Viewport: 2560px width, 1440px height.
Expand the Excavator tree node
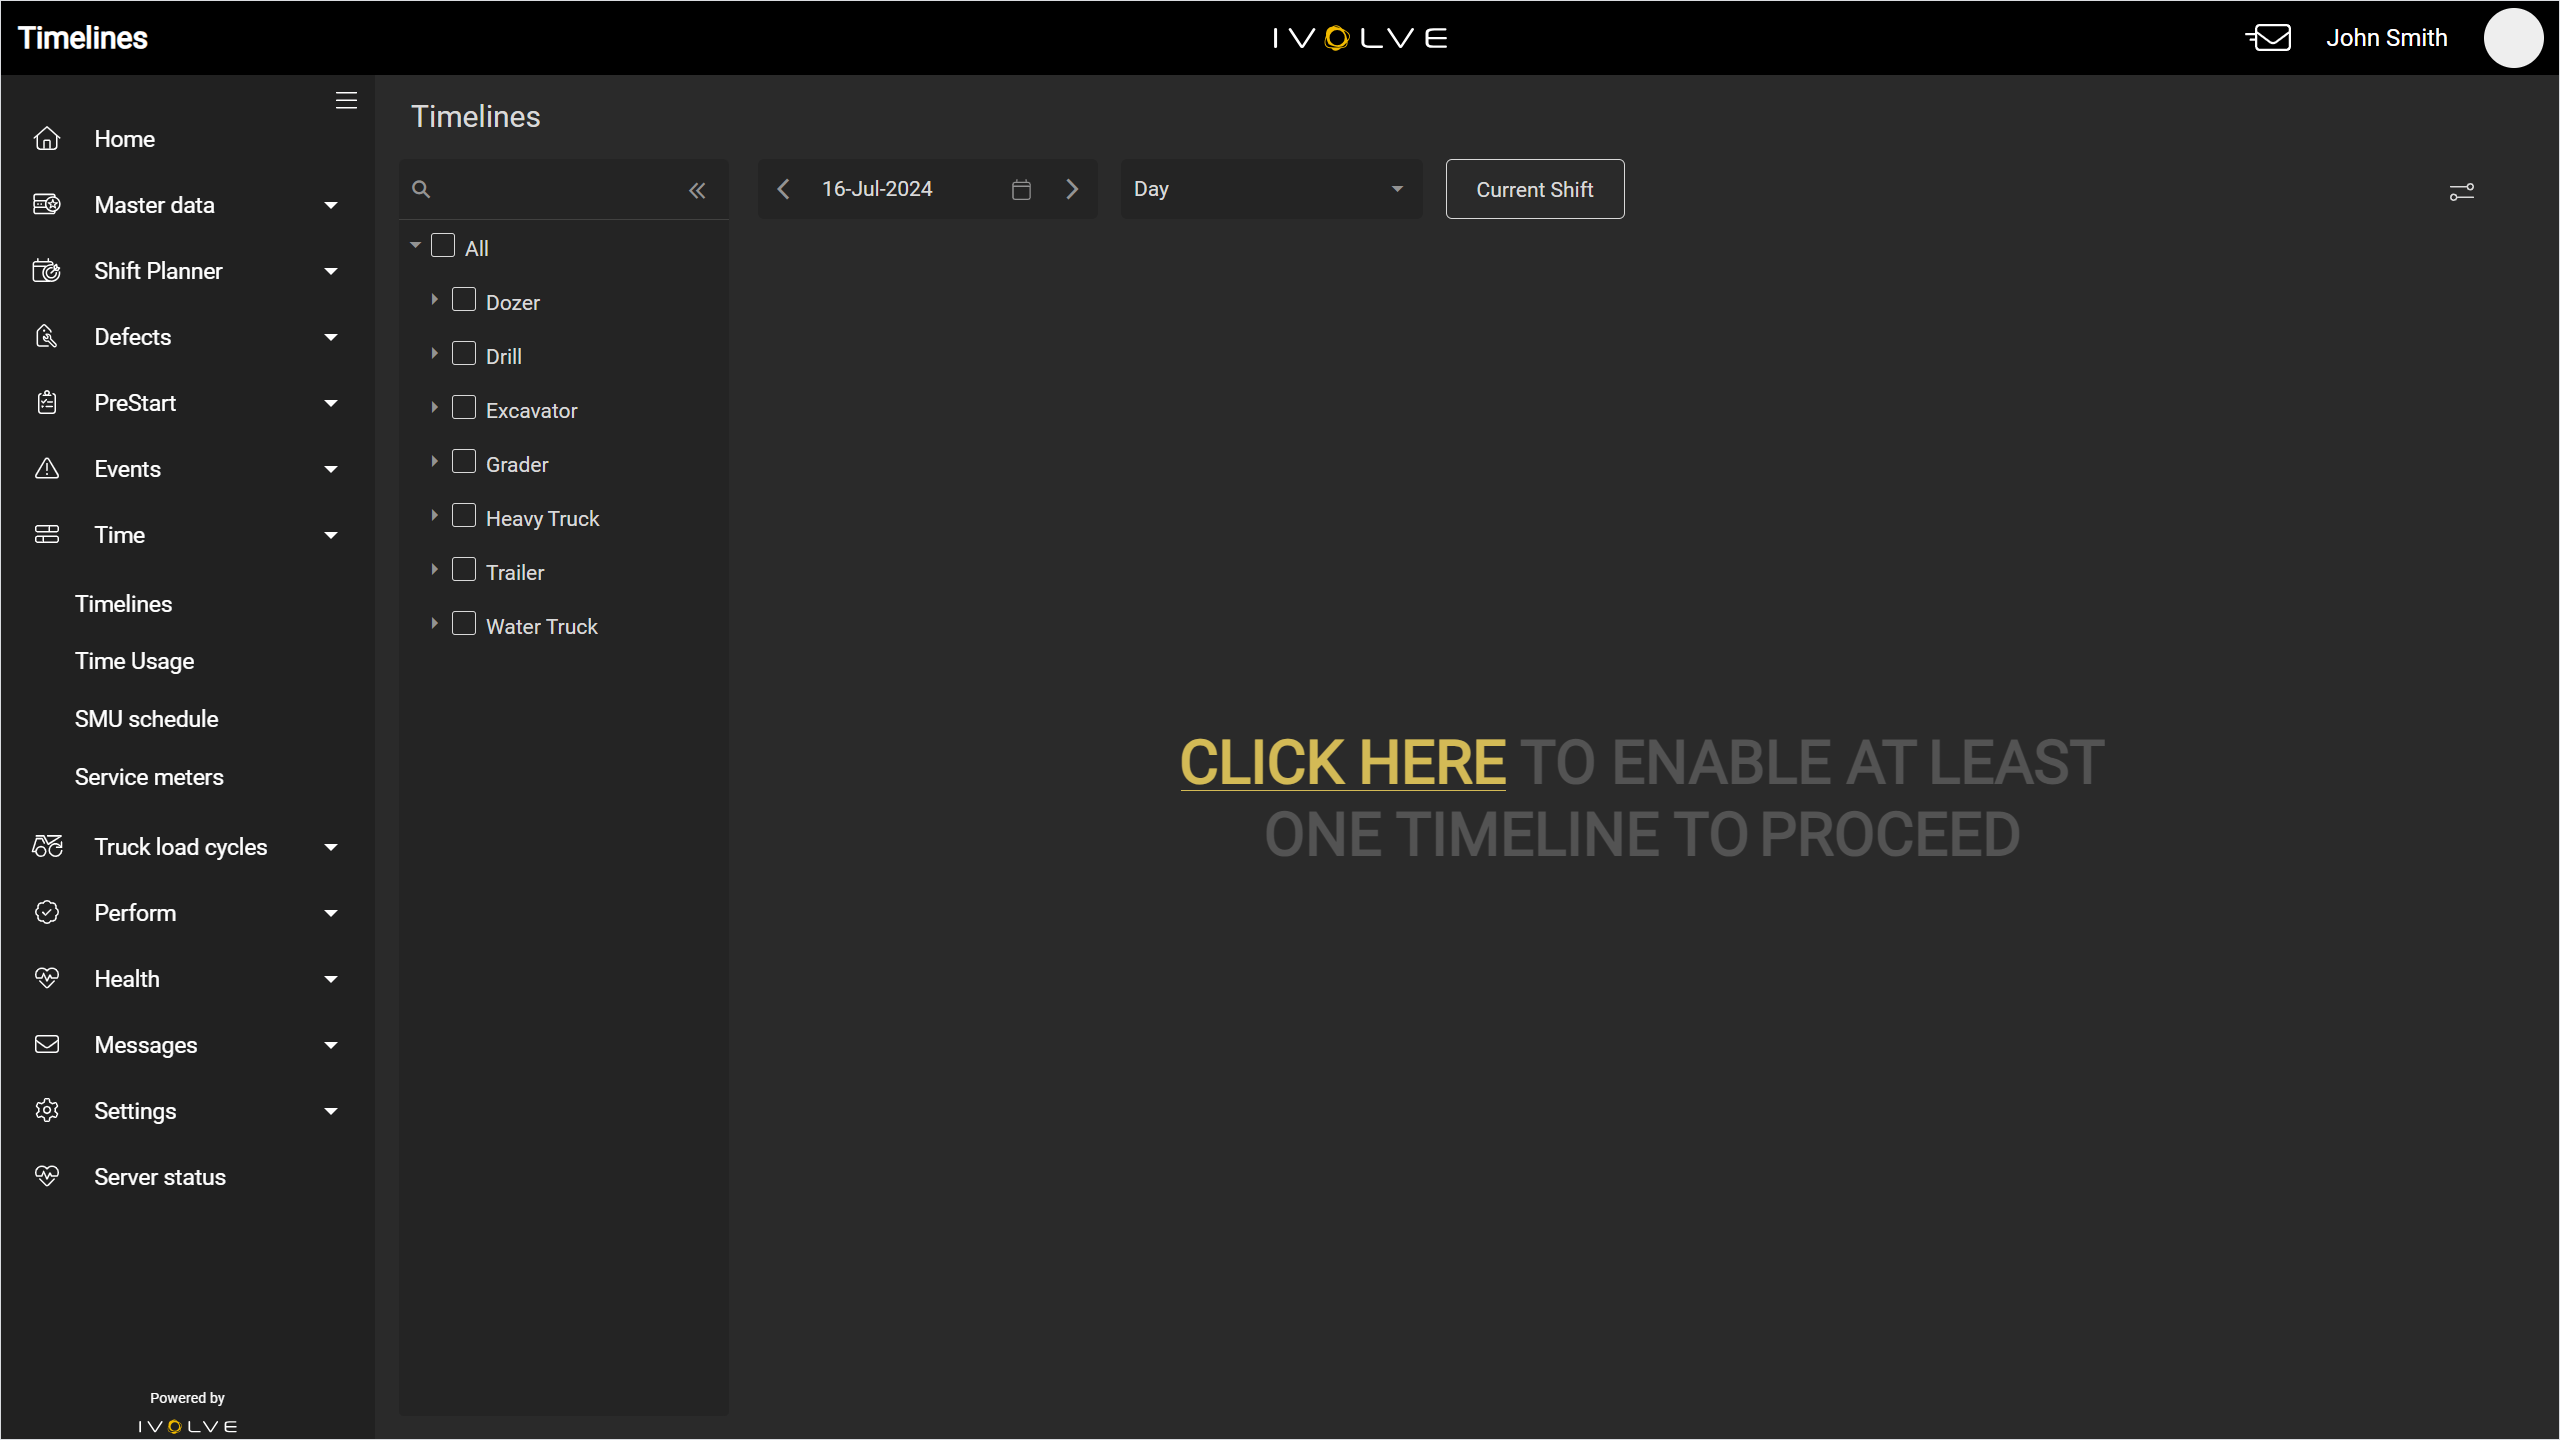click(434, 407)
